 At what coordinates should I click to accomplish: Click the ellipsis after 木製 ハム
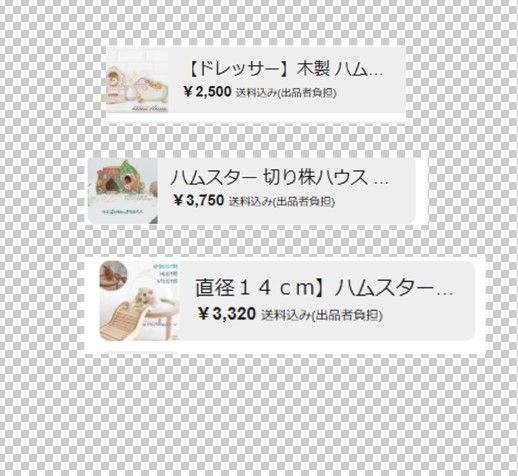(377, 73)
